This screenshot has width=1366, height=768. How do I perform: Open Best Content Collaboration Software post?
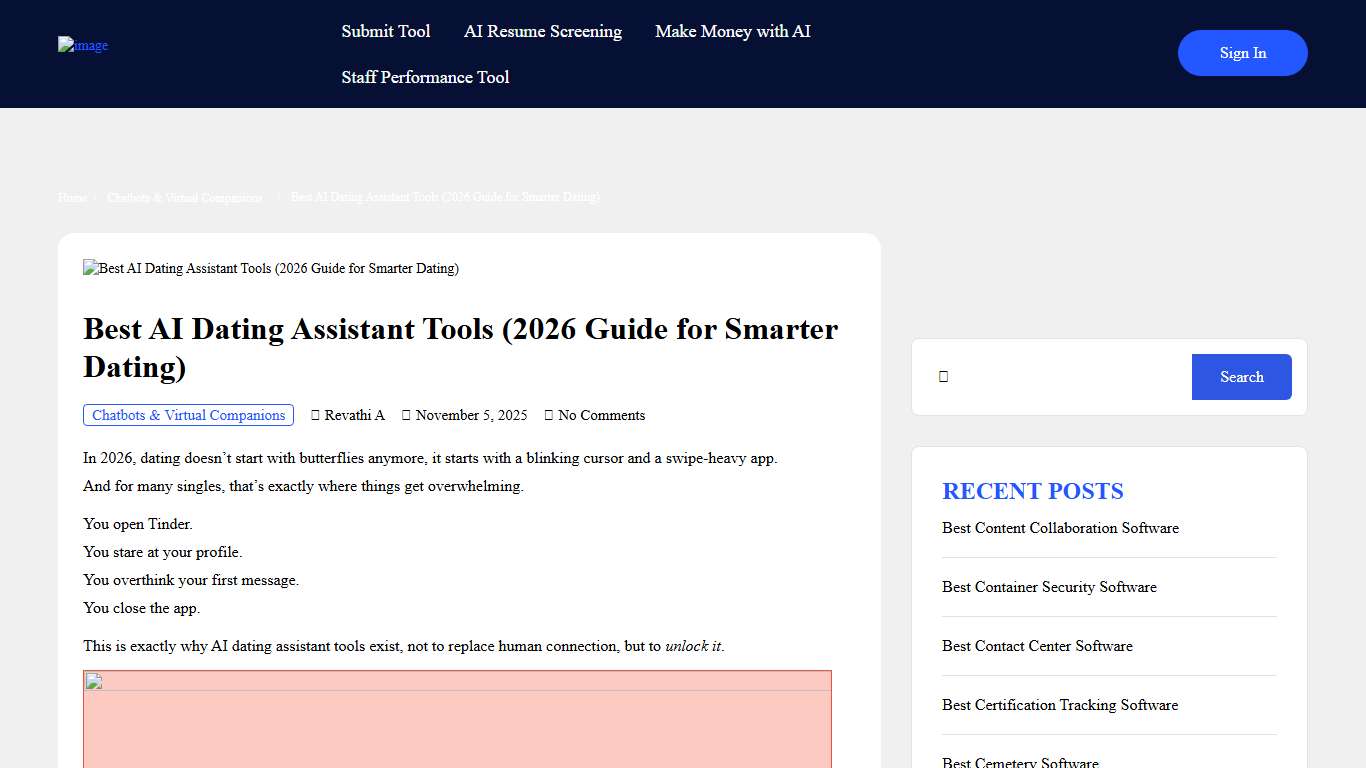tap(1060, 528)
